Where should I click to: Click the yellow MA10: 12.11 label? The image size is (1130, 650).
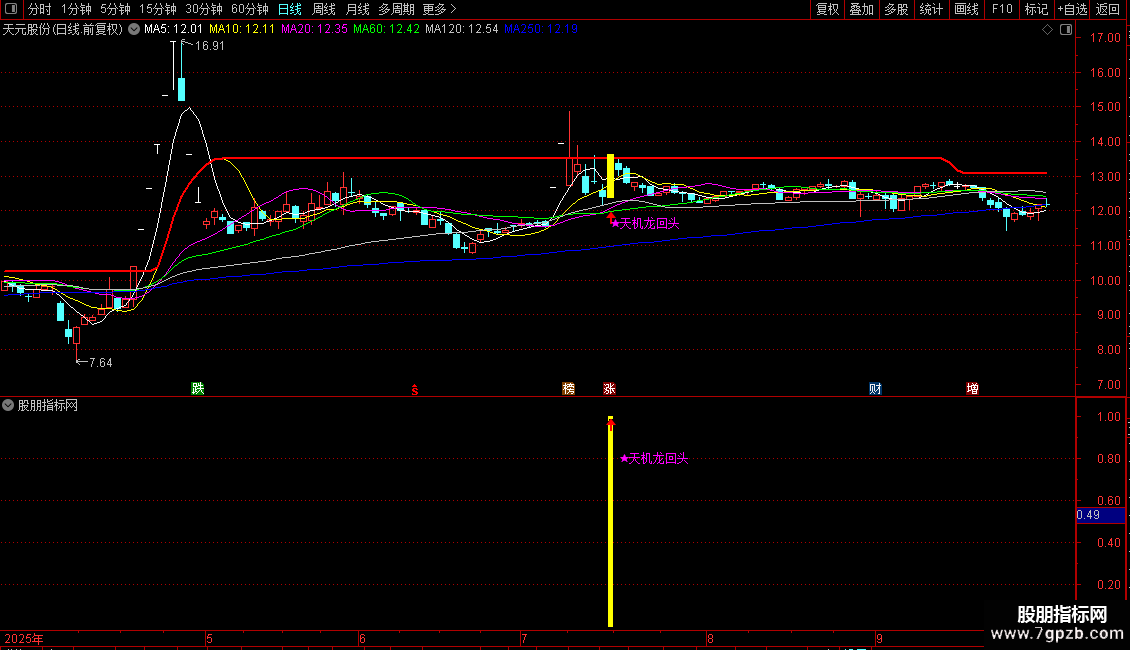(x=241, y=29)
